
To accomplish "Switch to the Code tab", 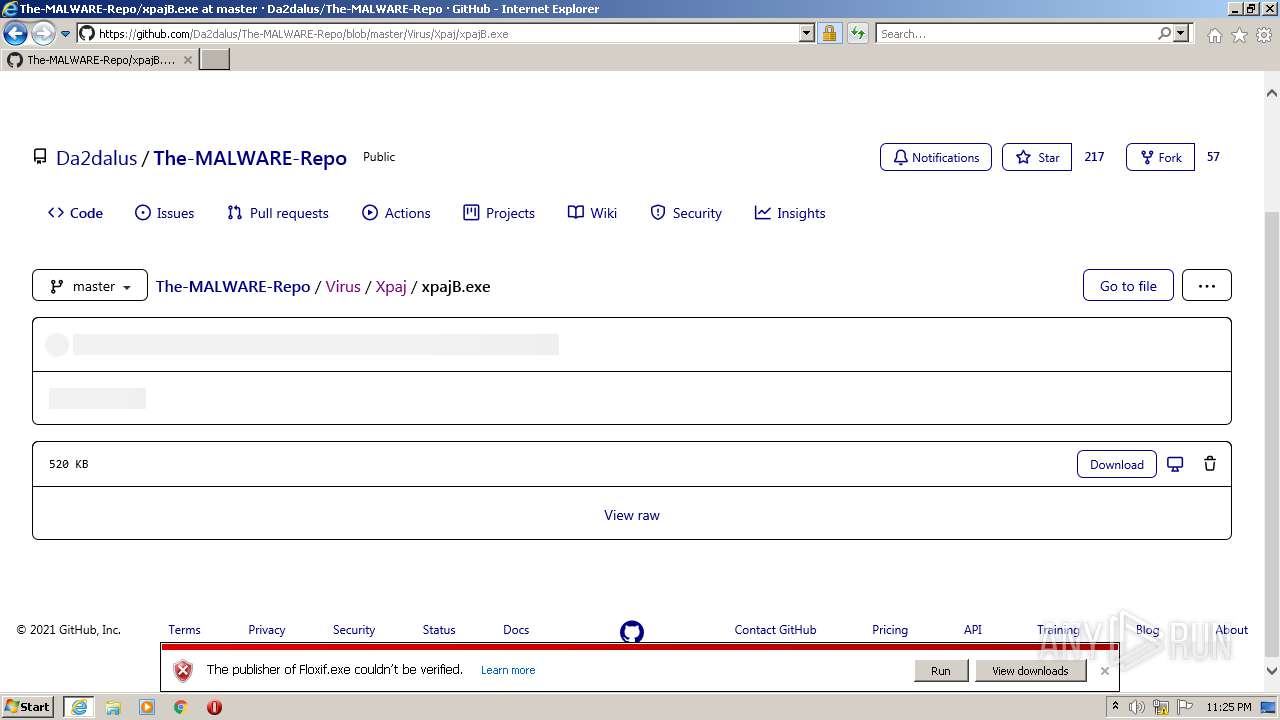I will 75,213.
